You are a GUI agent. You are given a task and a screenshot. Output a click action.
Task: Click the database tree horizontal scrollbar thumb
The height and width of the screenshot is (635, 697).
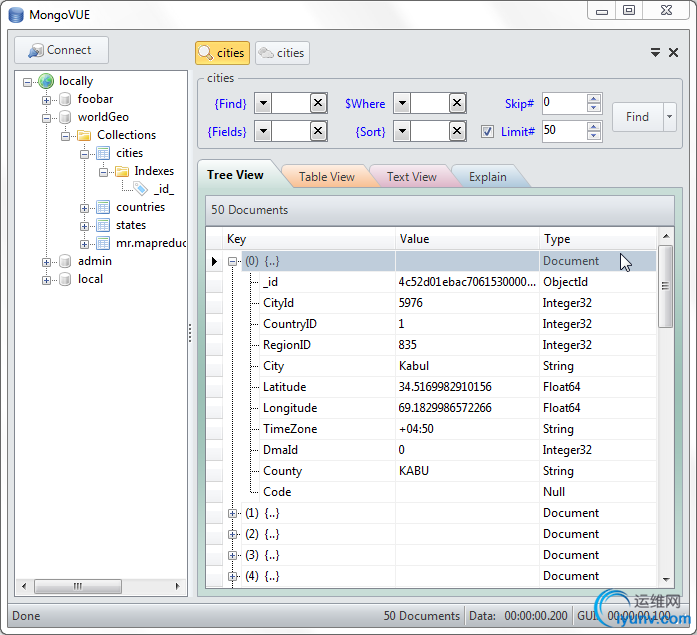(78, 586)
